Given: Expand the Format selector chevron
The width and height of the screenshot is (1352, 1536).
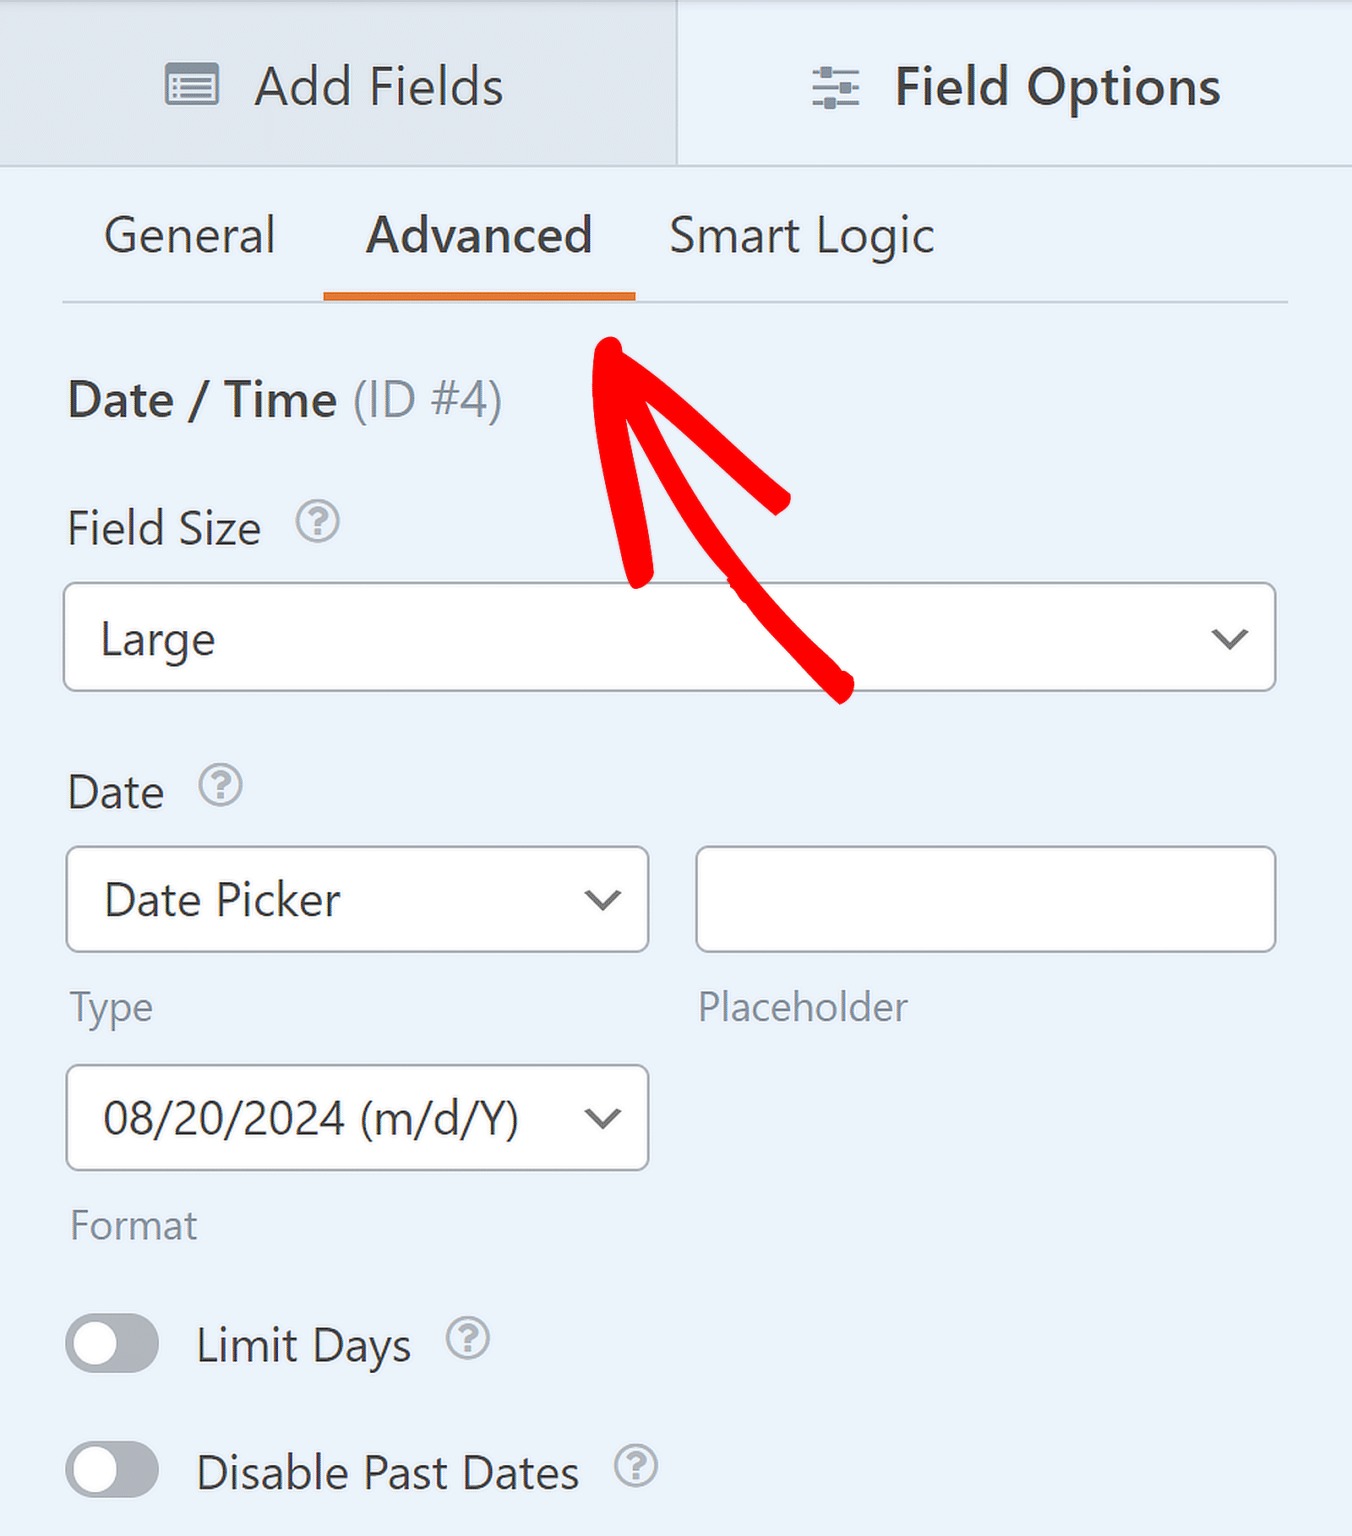Looking at the screenshot, I should click(602, 1118).
